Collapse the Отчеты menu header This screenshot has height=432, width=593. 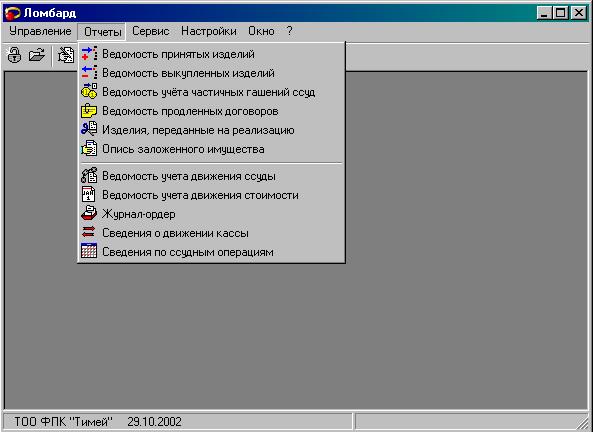(x=102, y=32)
